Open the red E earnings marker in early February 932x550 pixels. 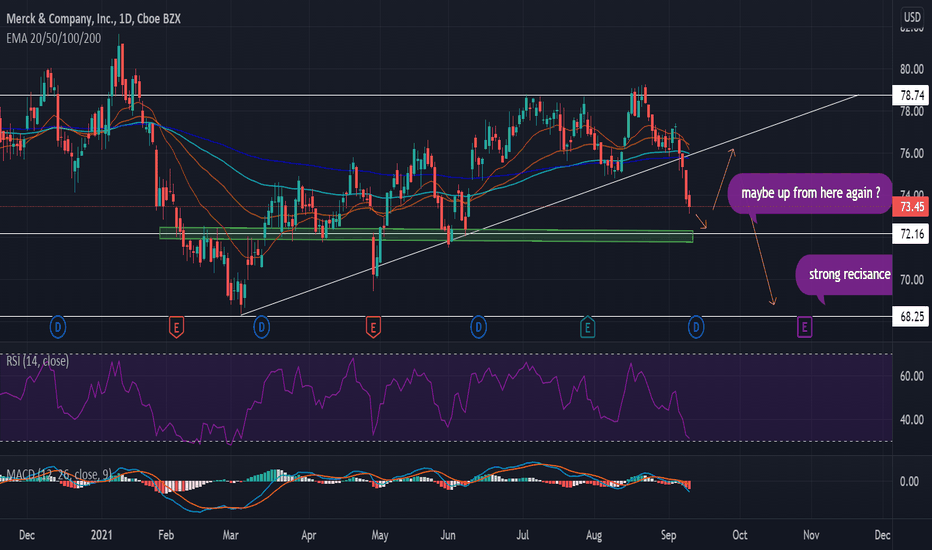(x=176, y=327)
